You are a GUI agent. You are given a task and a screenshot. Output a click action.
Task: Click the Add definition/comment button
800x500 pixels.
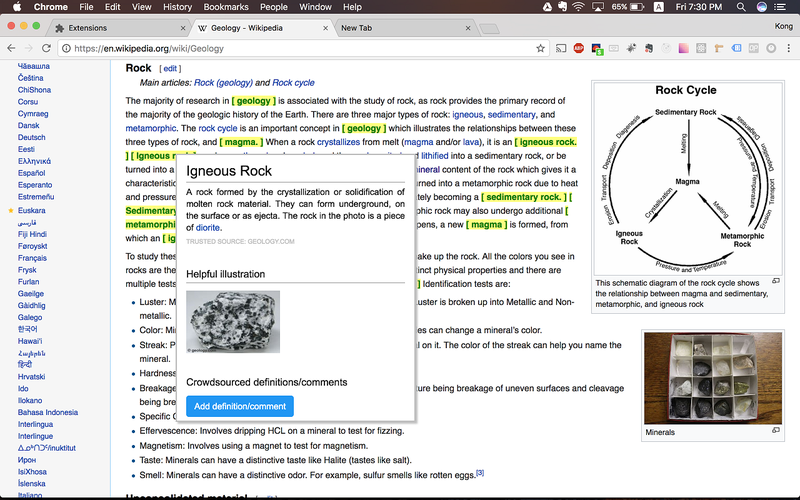pyautogui.click(x=240, y=405)
